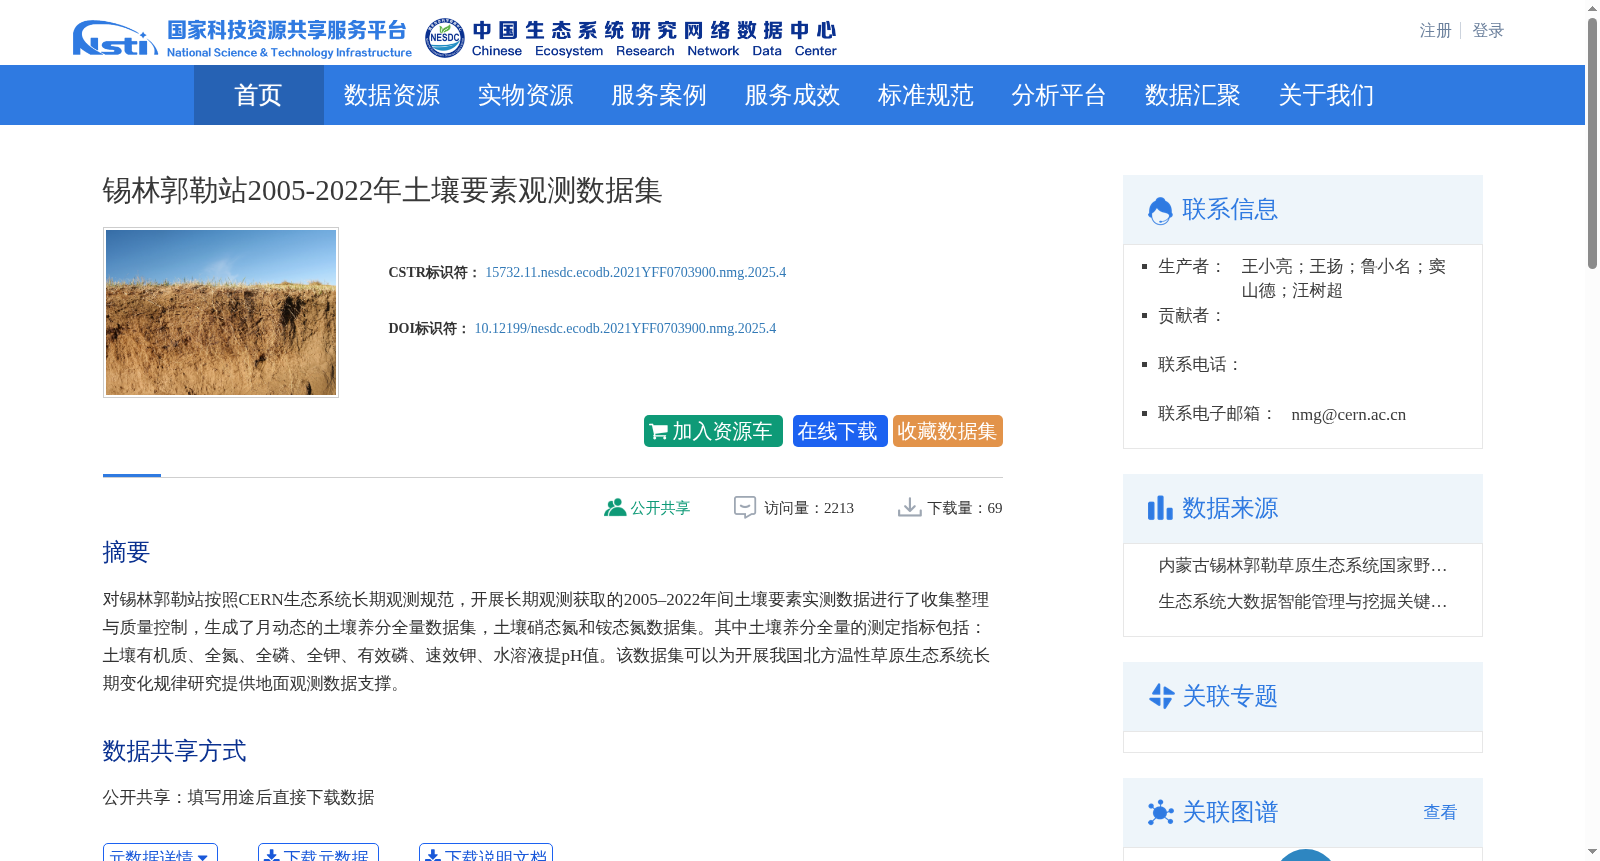Open 生态系统大数据智能管理与挖掘关键… source link
1600x861 pixels.
pyautogui.click(x=1303, y=602)
